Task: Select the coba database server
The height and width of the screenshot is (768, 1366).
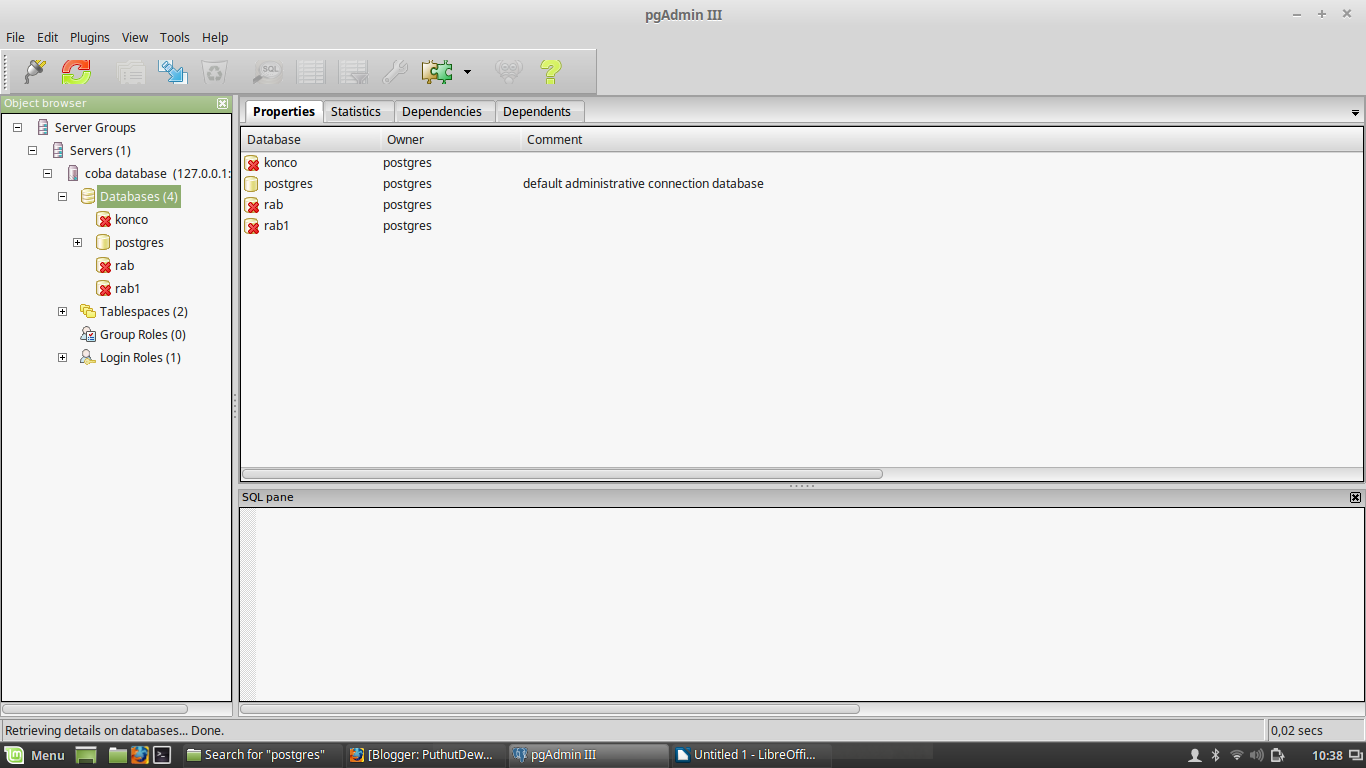Action: click(157, 174)
